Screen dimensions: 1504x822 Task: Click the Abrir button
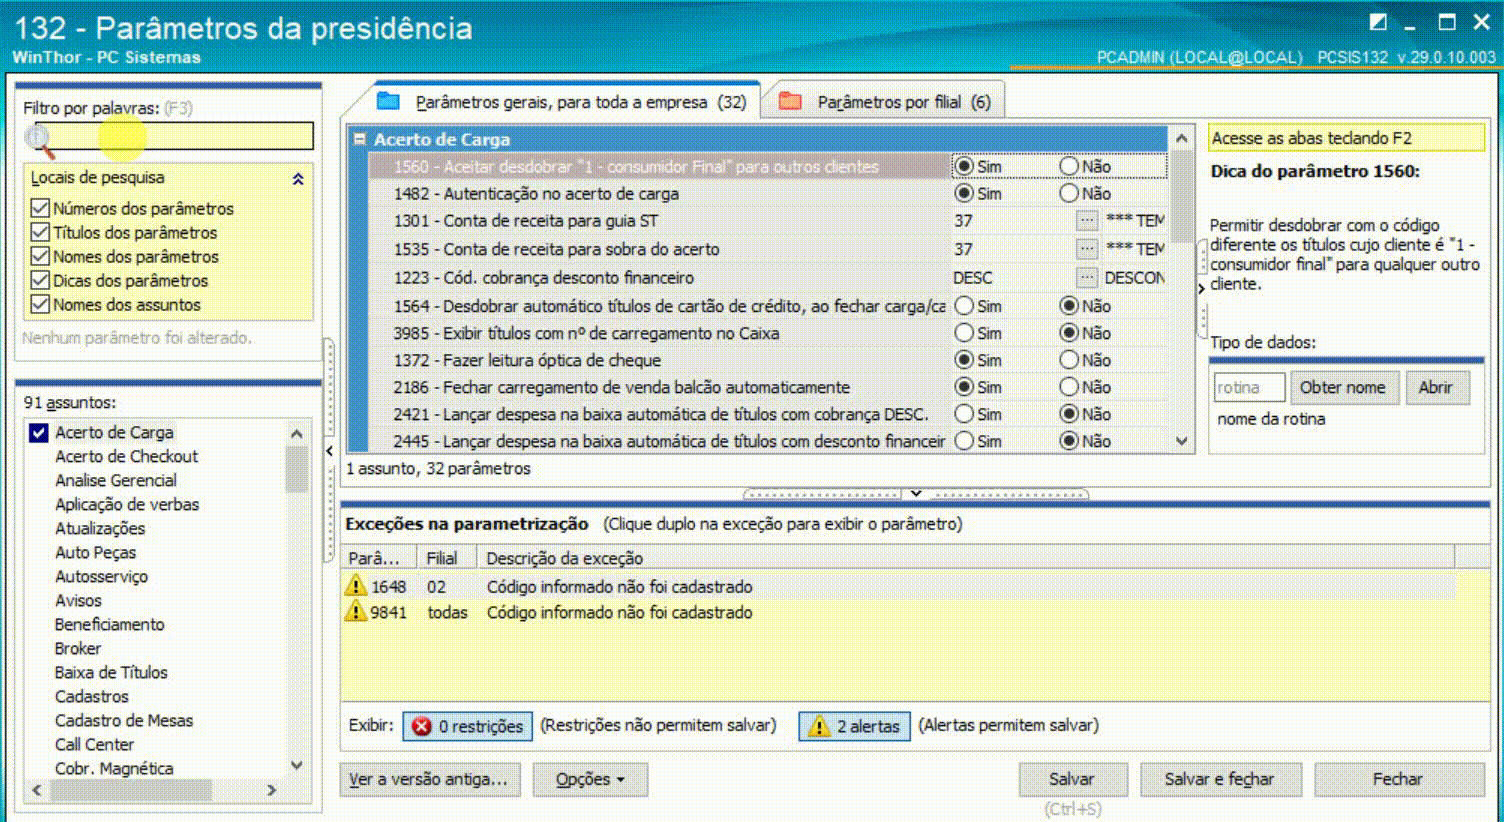(1436, 387)
